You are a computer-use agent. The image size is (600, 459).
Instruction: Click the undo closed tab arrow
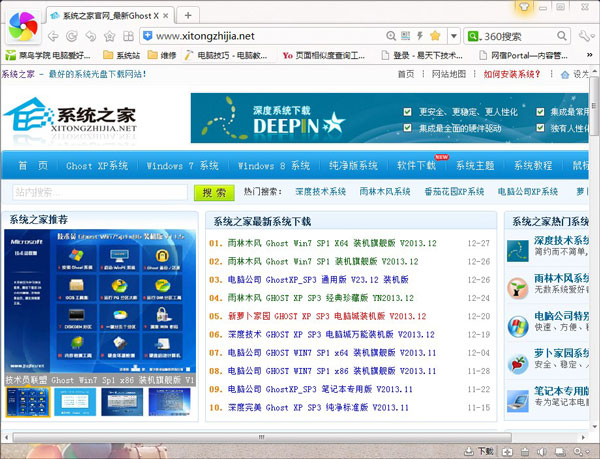point(91,36)
